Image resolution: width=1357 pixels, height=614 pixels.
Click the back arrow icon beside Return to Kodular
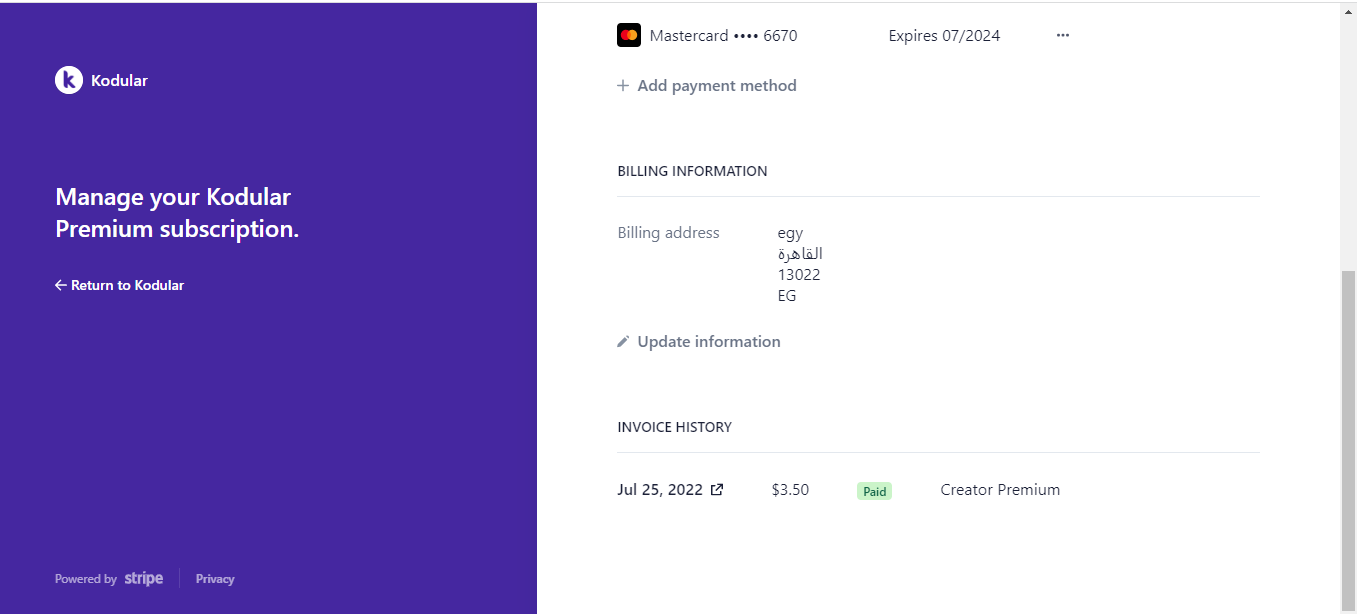click(x=61, y=285)
